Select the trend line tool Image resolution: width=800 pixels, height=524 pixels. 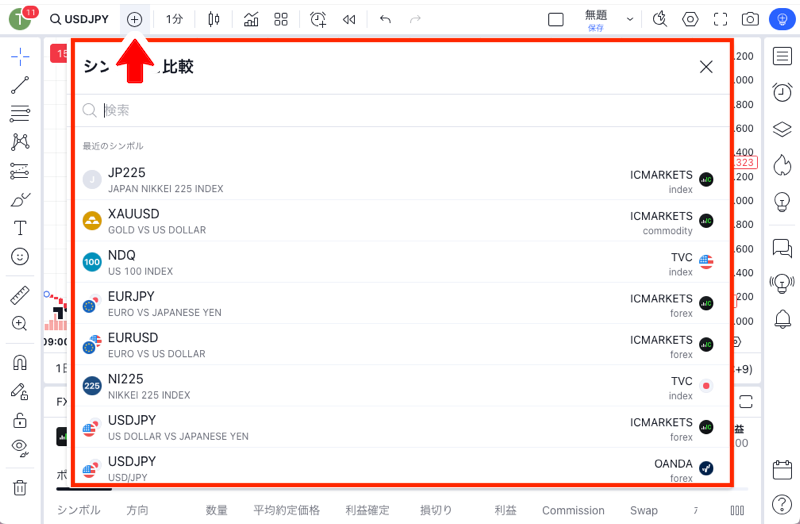coord(20,85)
